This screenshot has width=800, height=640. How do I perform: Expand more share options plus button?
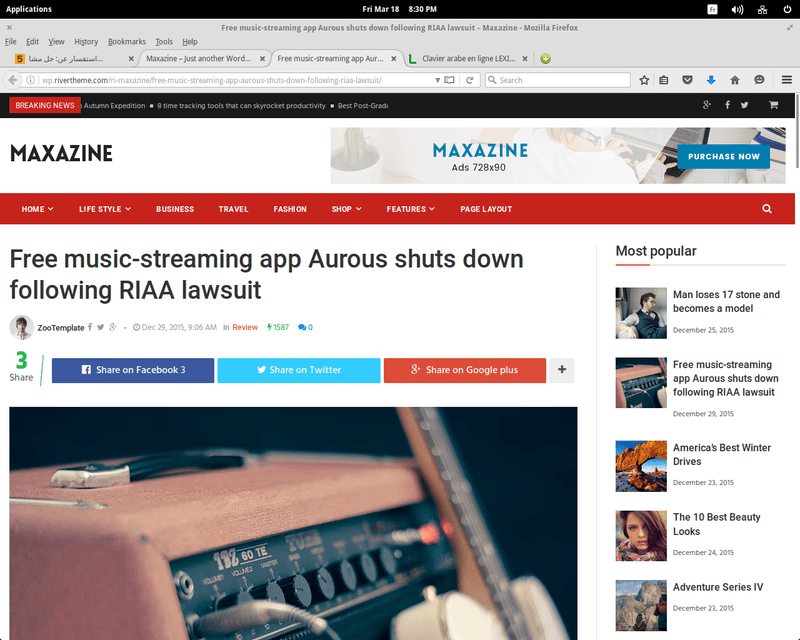tap(562, 370)
